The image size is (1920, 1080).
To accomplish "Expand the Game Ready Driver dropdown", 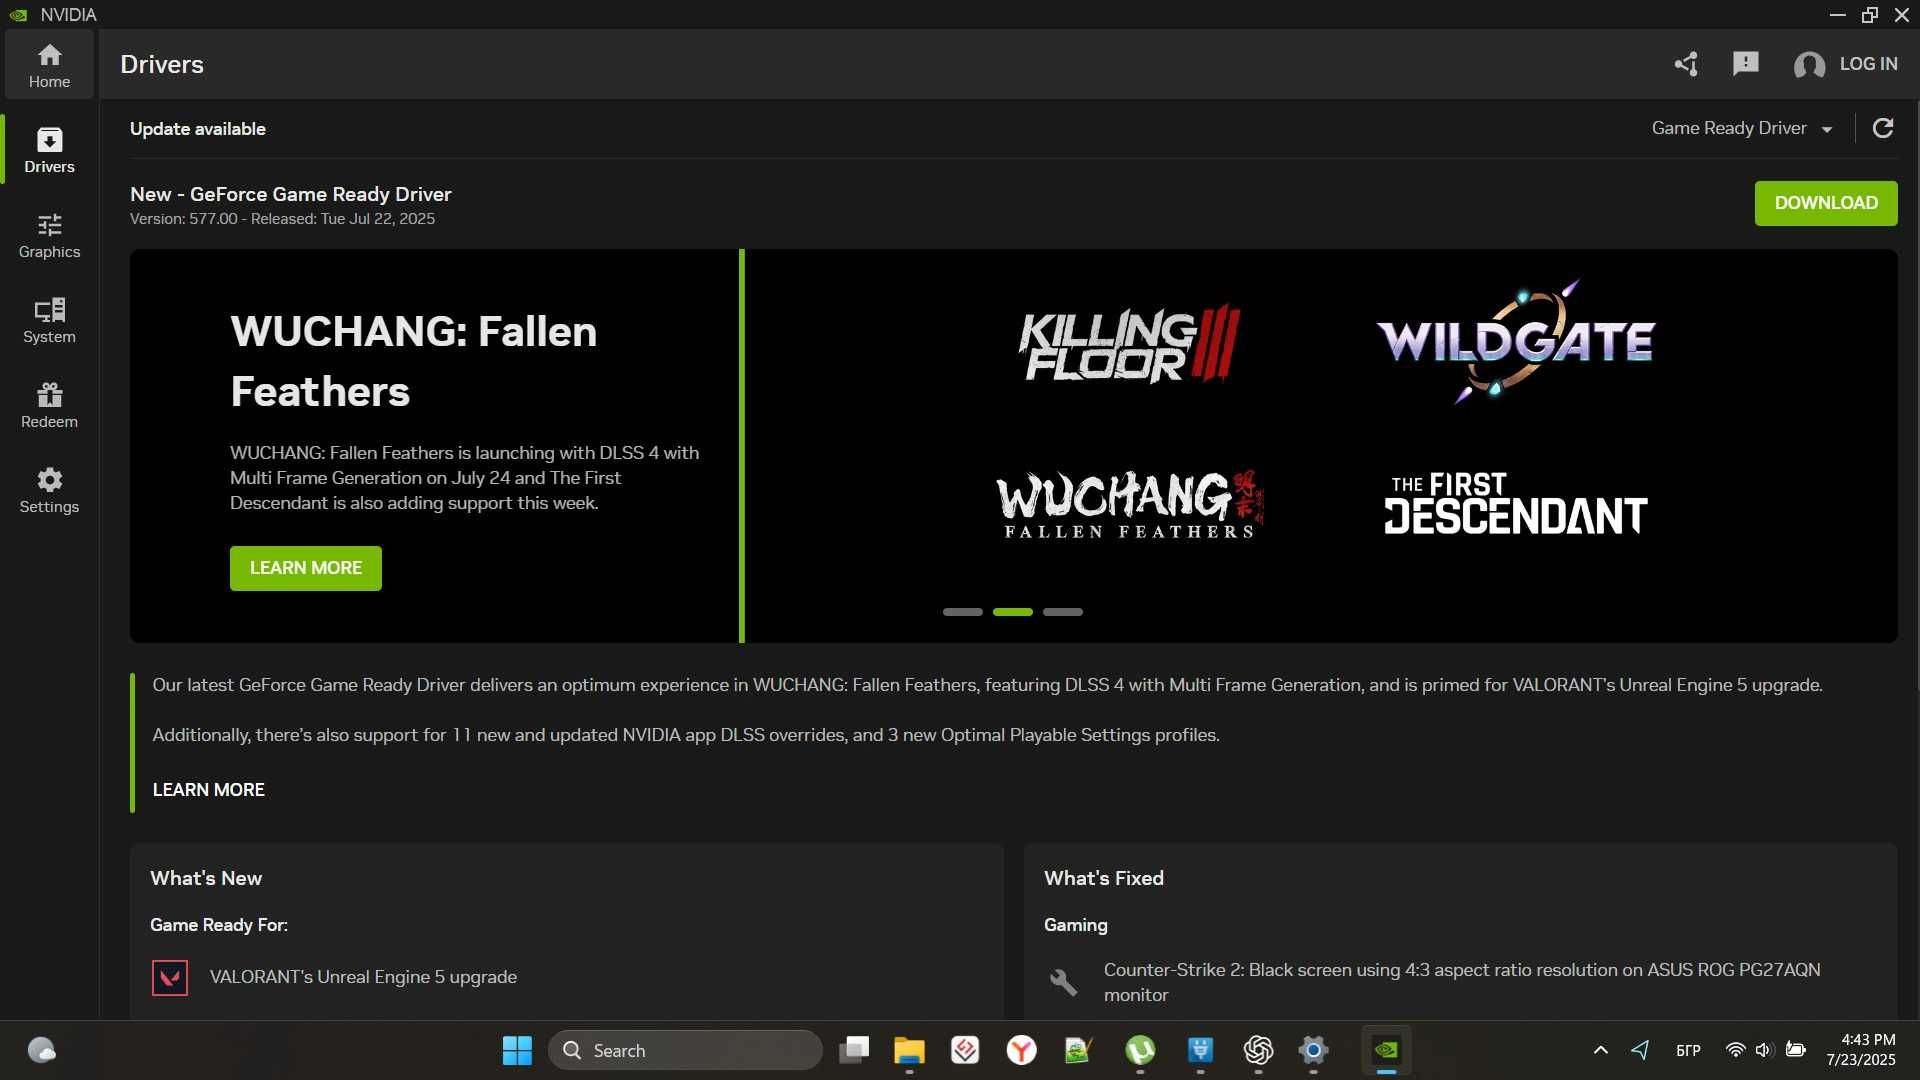I will tap(1742, 128).
